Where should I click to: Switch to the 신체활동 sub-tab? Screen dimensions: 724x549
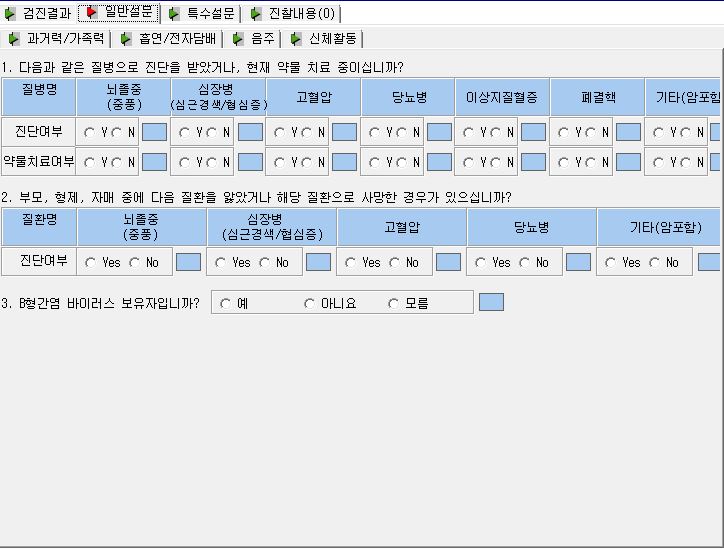pos(325,39)
